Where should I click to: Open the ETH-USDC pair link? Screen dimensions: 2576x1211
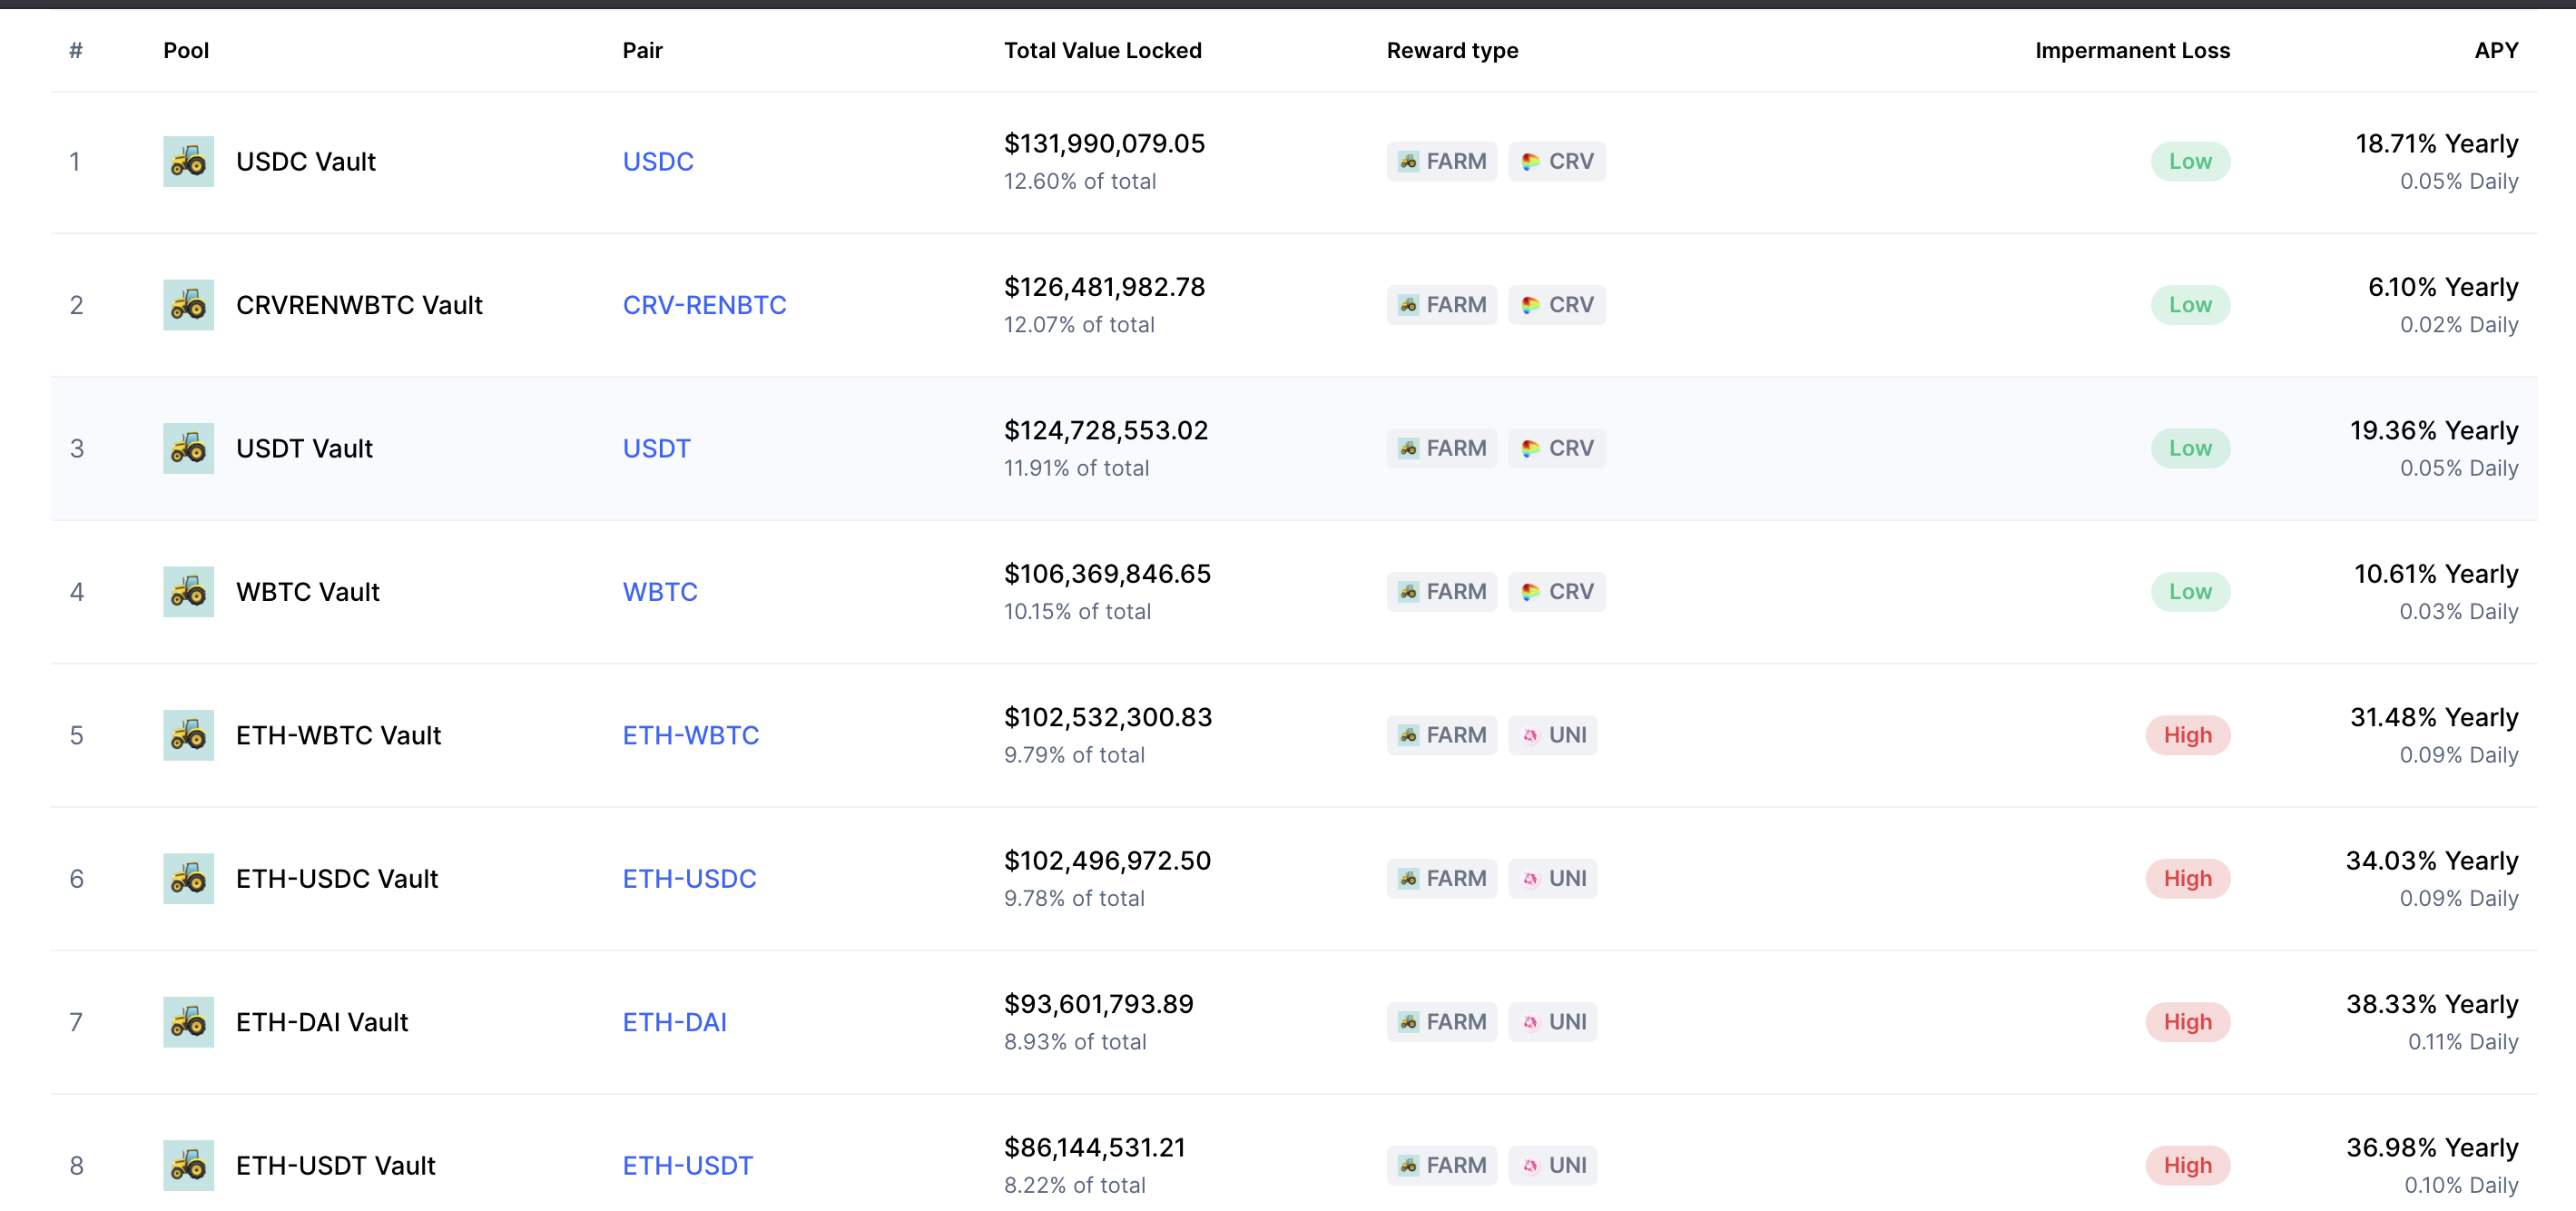click(689, 879)
